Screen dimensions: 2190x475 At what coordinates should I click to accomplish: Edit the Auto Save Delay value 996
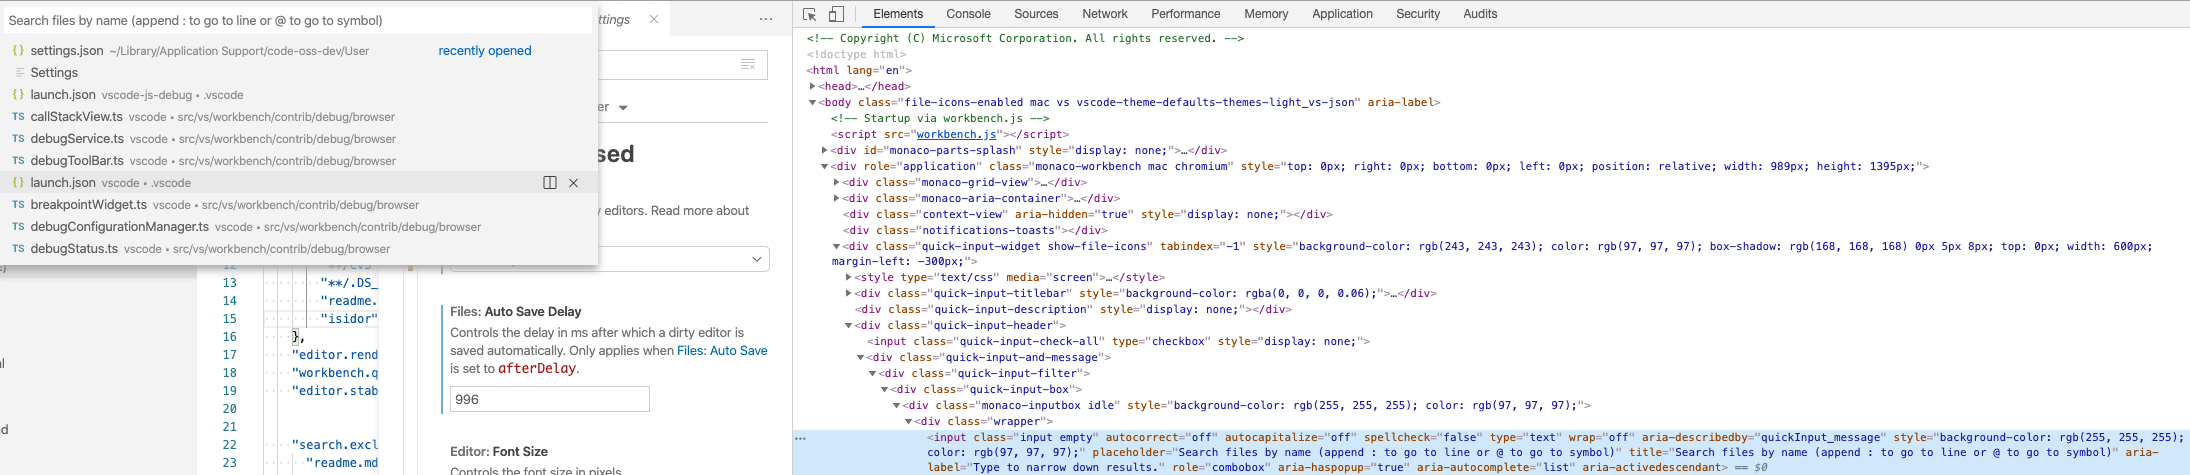coord(550,399)
